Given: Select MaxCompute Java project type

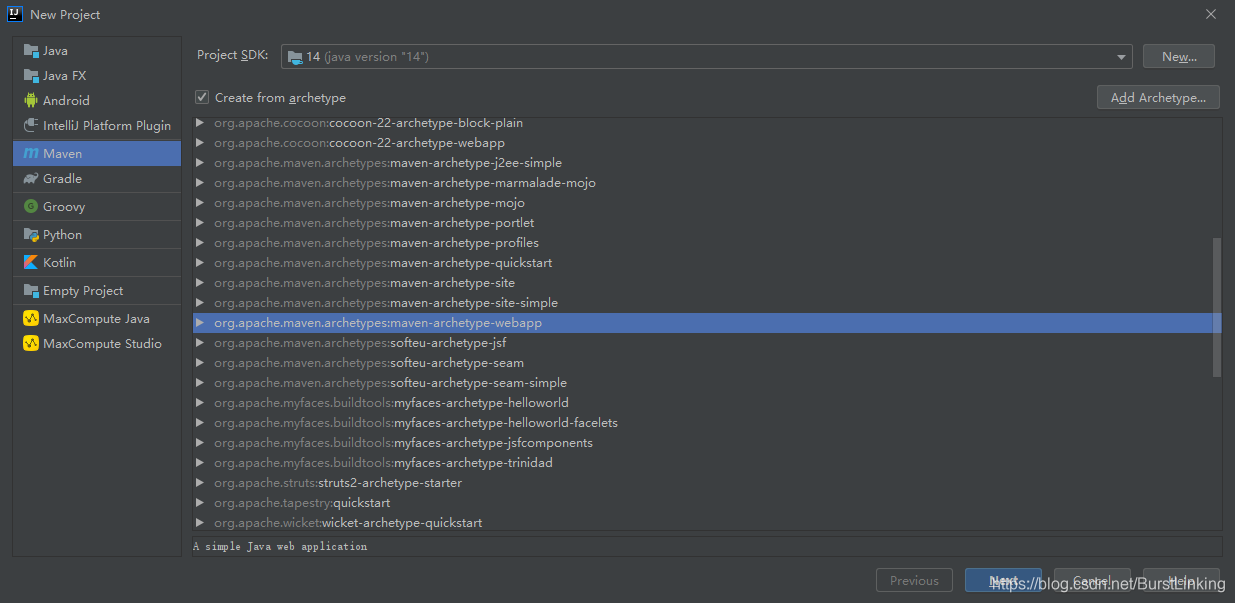Looking at the screenshot, I should (x=97, y=319).
